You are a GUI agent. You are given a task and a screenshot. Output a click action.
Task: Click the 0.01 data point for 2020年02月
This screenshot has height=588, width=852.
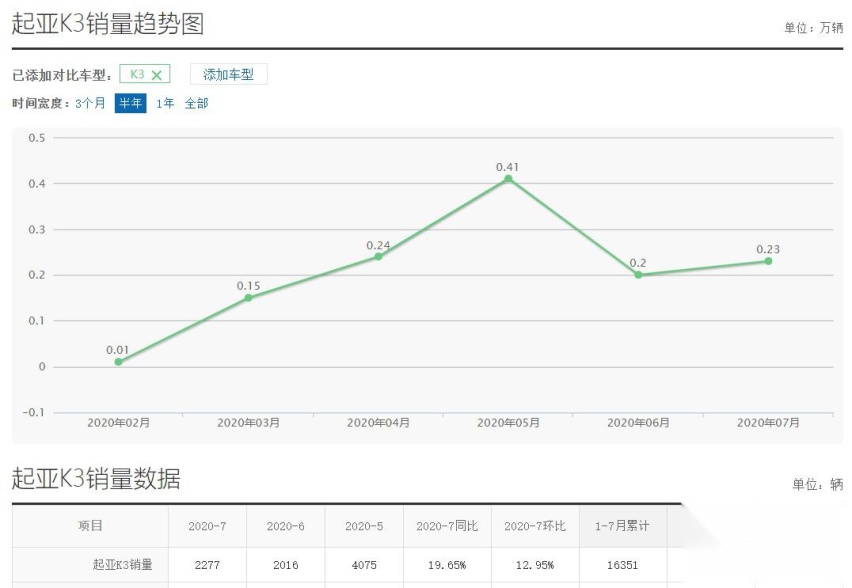[118, 362]
